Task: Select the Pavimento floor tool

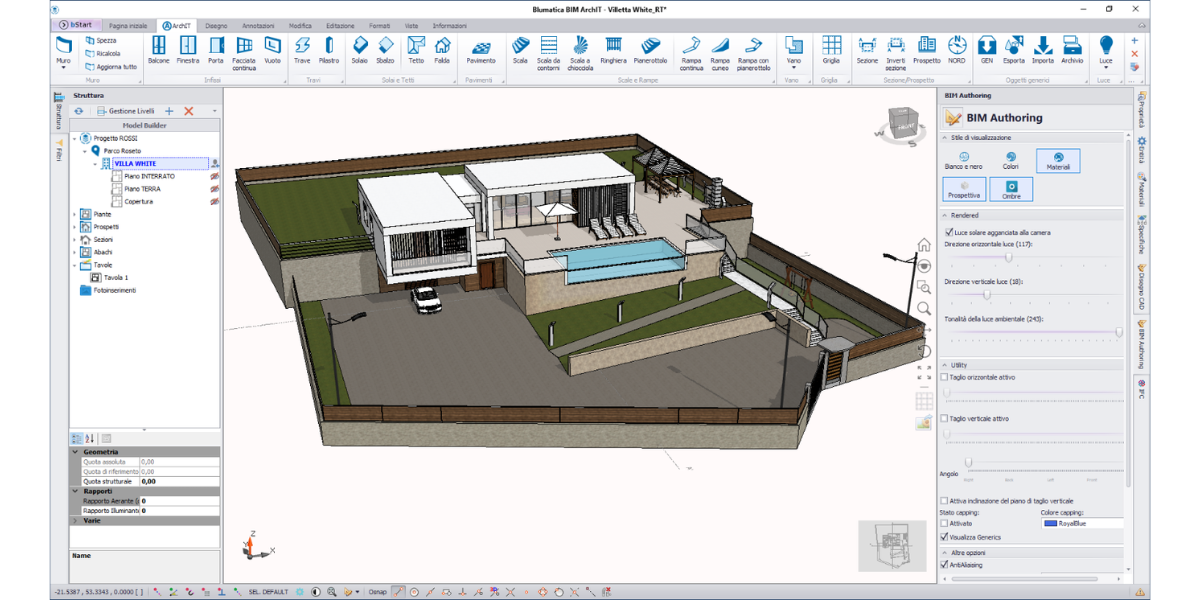Action: pos(480,50)
